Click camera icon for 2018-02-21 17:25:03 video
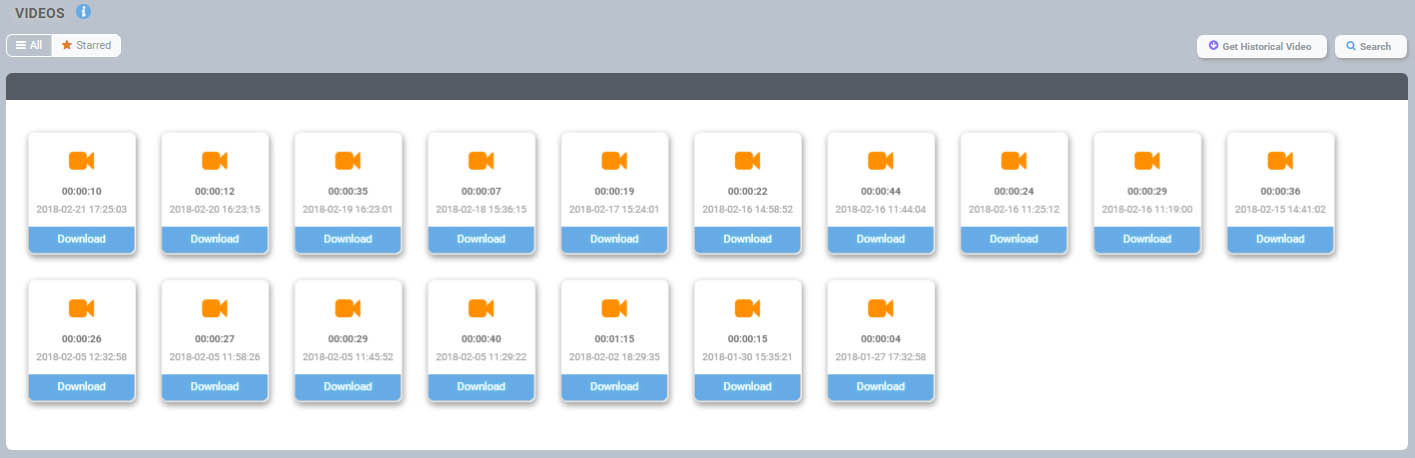Screen dimensions: 1415x458 82,160
